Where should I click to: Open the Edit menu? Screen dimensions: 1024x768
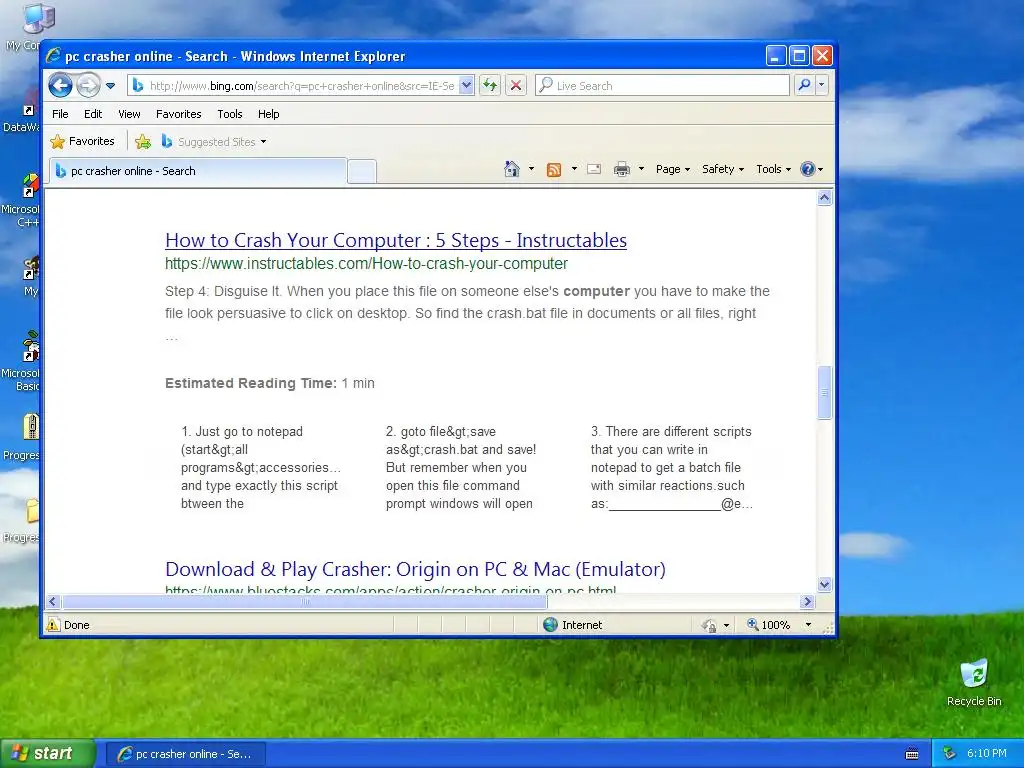pyautogui.click(x=93, y=114)
